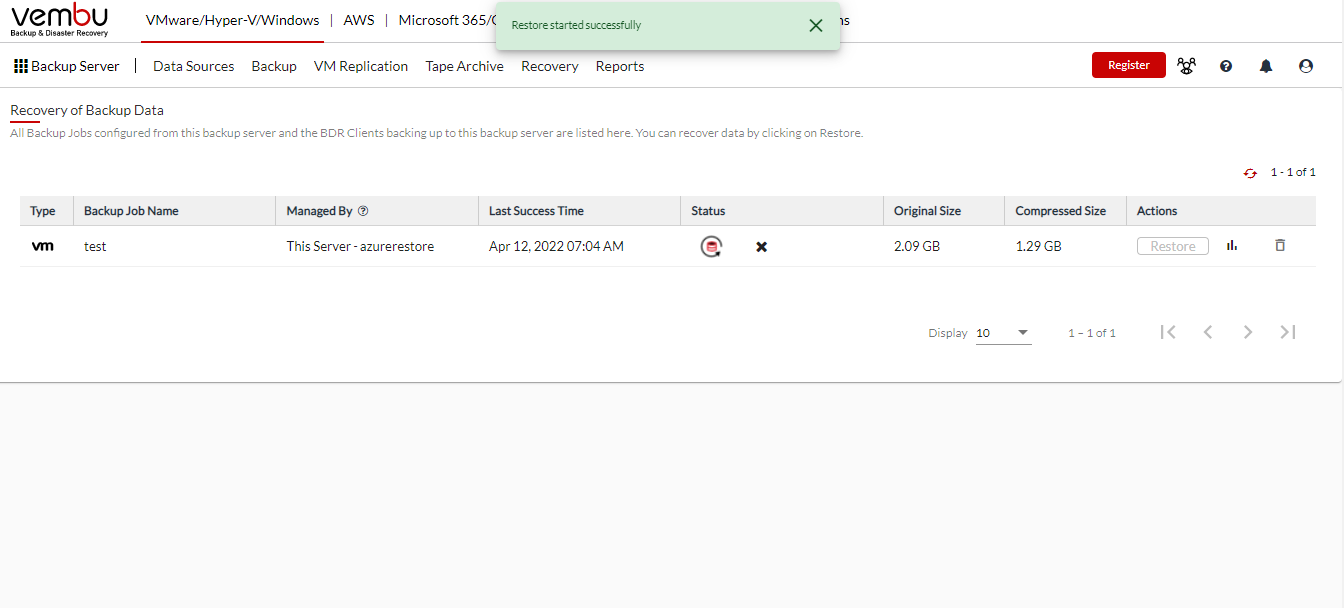Viewport: 1344px width, 608px height.
Task: Click the Type column header
Action: (43, 211)
